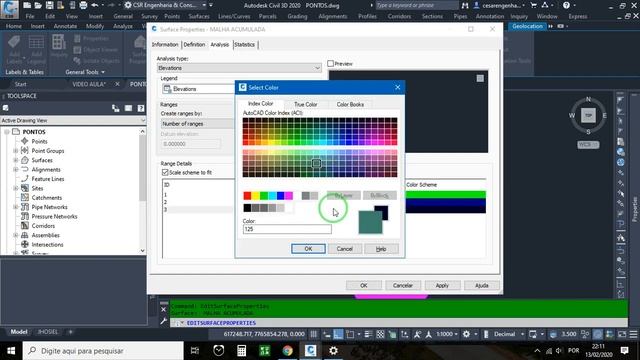Image resolution: width=640 pixels, height=360 pixels.
Task: Select Corridors in Toolspace tree
Action: [43, 226]
